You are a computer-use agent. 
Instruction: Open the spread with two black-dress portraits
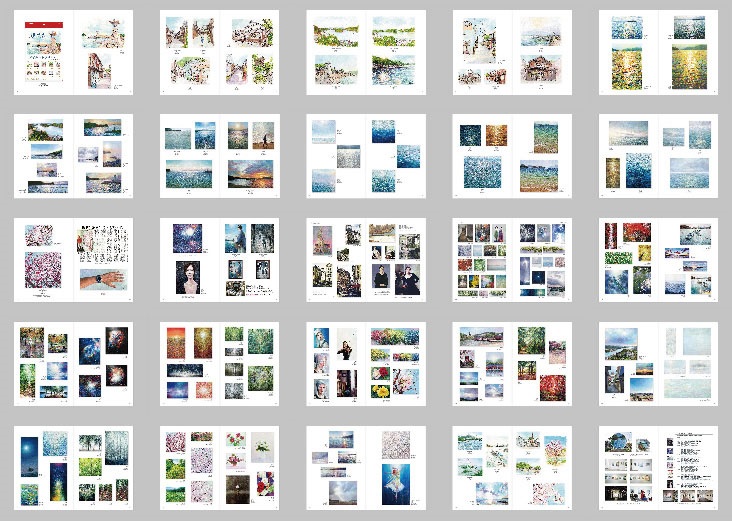coord(366,260)
